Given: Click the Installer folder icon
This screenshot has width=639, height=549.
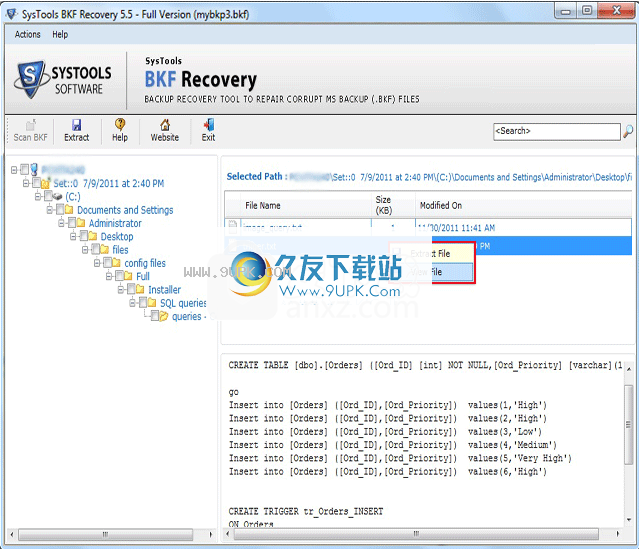Looking at the screenshot, I should click(x=140, y=289).
